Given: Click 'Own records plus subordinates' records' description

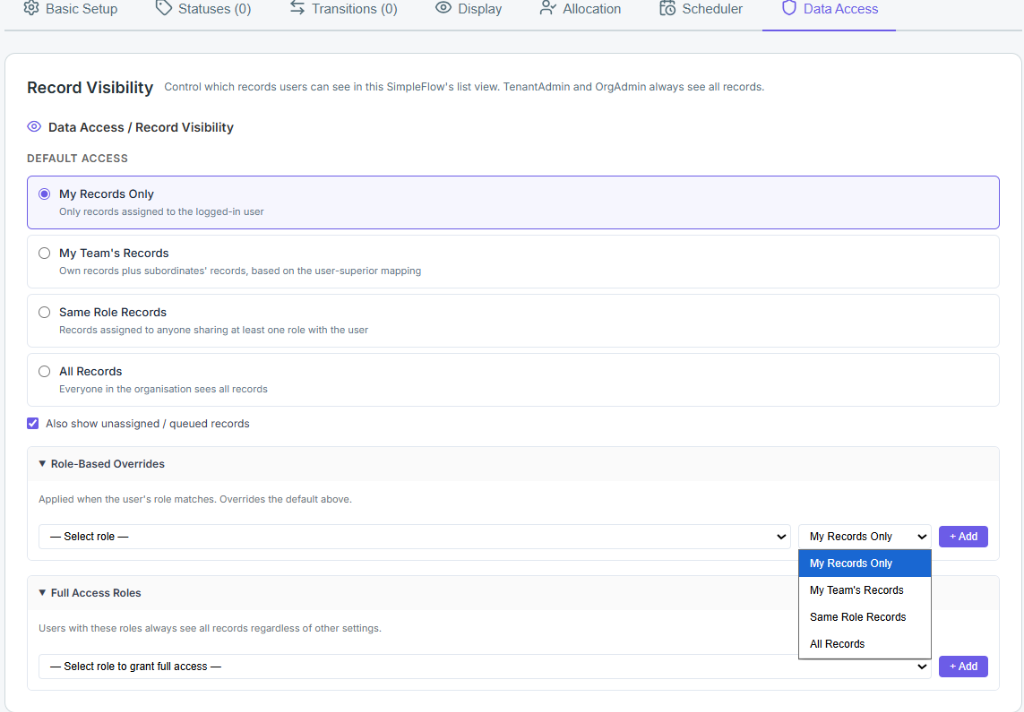Looking at the screenshot, I should 240,270.
